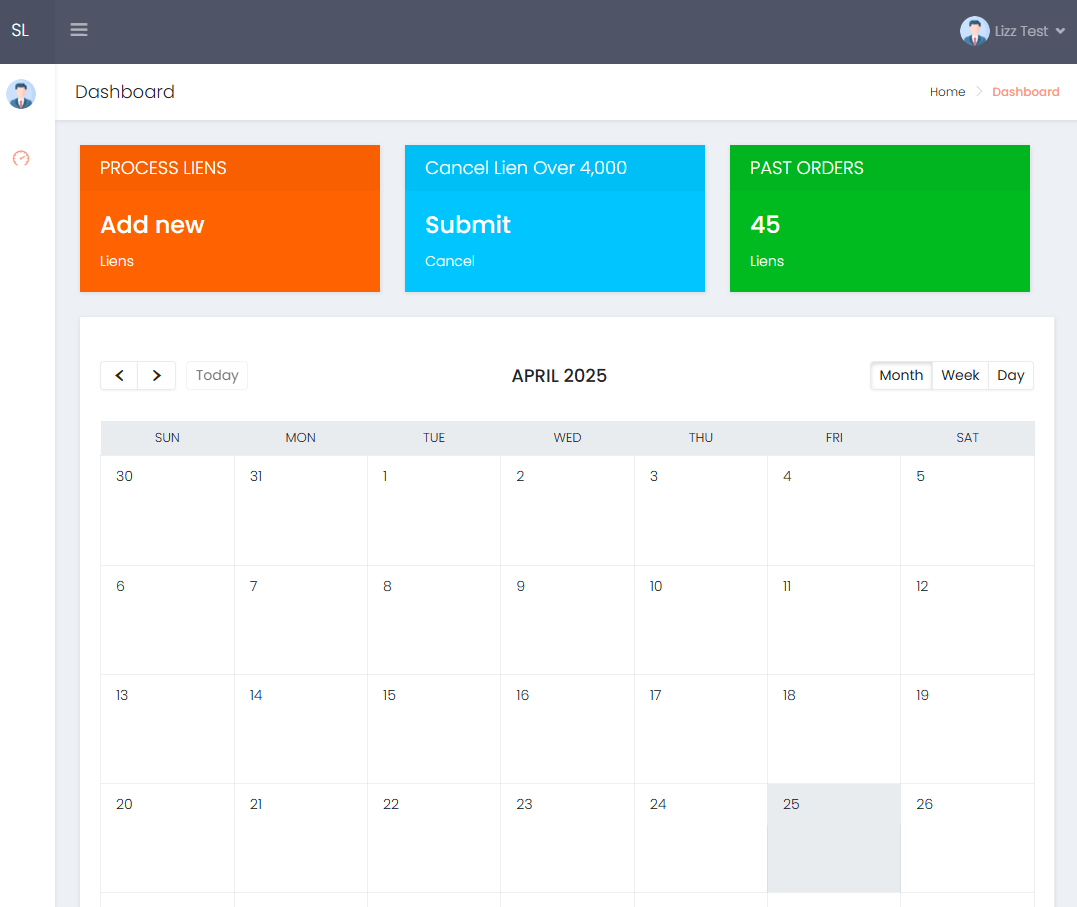Select day 23 in the calendar
This screenshot has height=907, width=1077.
click(567, 838)
